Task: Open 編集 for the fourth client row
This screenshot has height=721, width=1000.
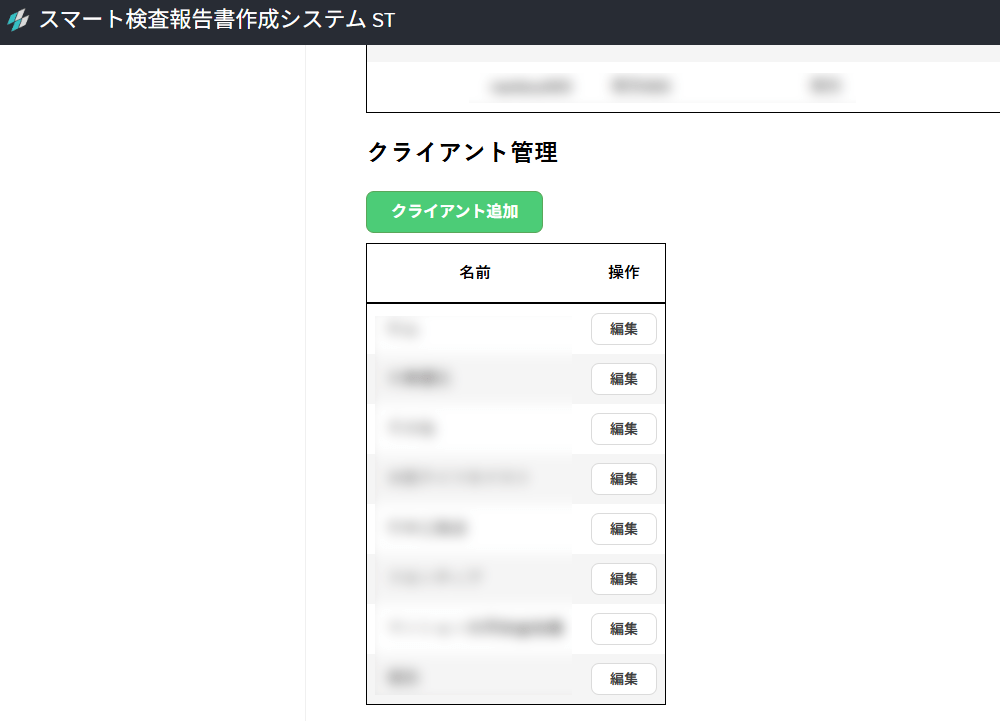Action: click(x=623, y=479)
